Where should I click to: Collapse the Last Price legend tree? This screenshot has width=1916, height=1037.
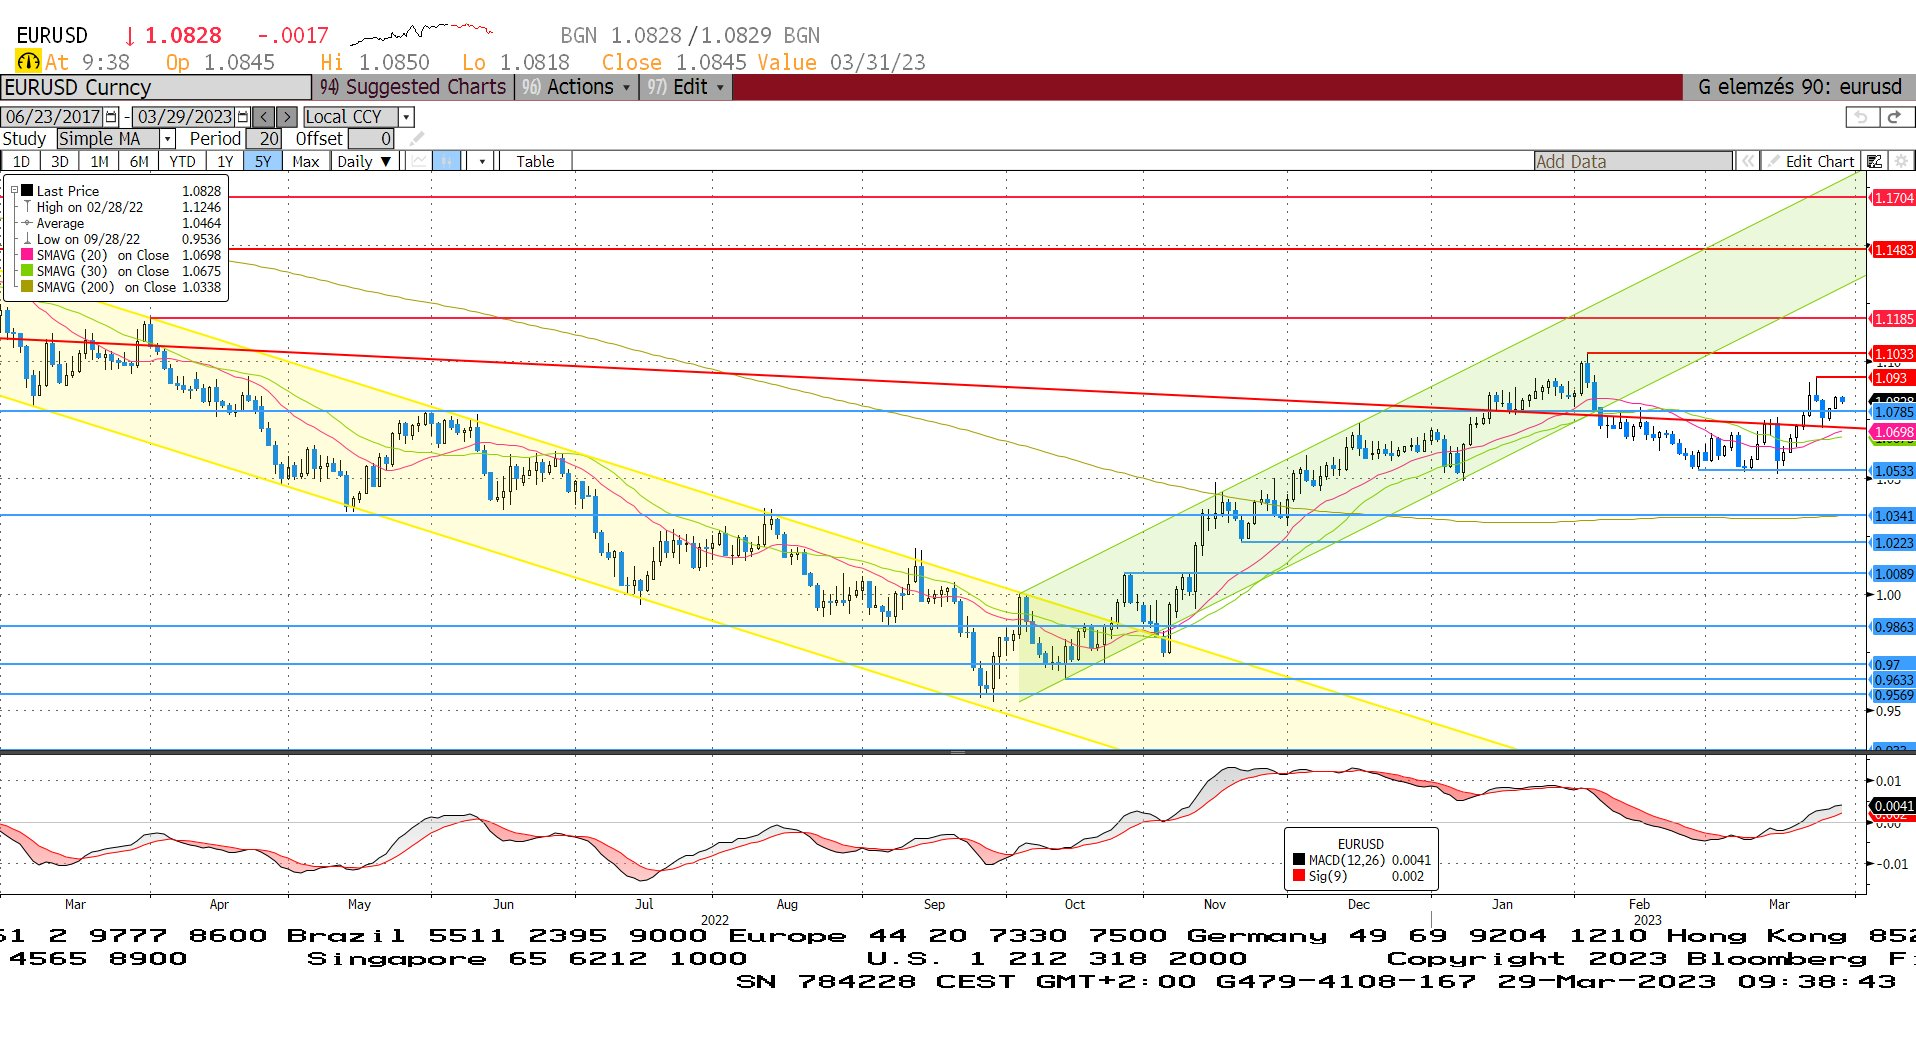(x=14, y=190)
